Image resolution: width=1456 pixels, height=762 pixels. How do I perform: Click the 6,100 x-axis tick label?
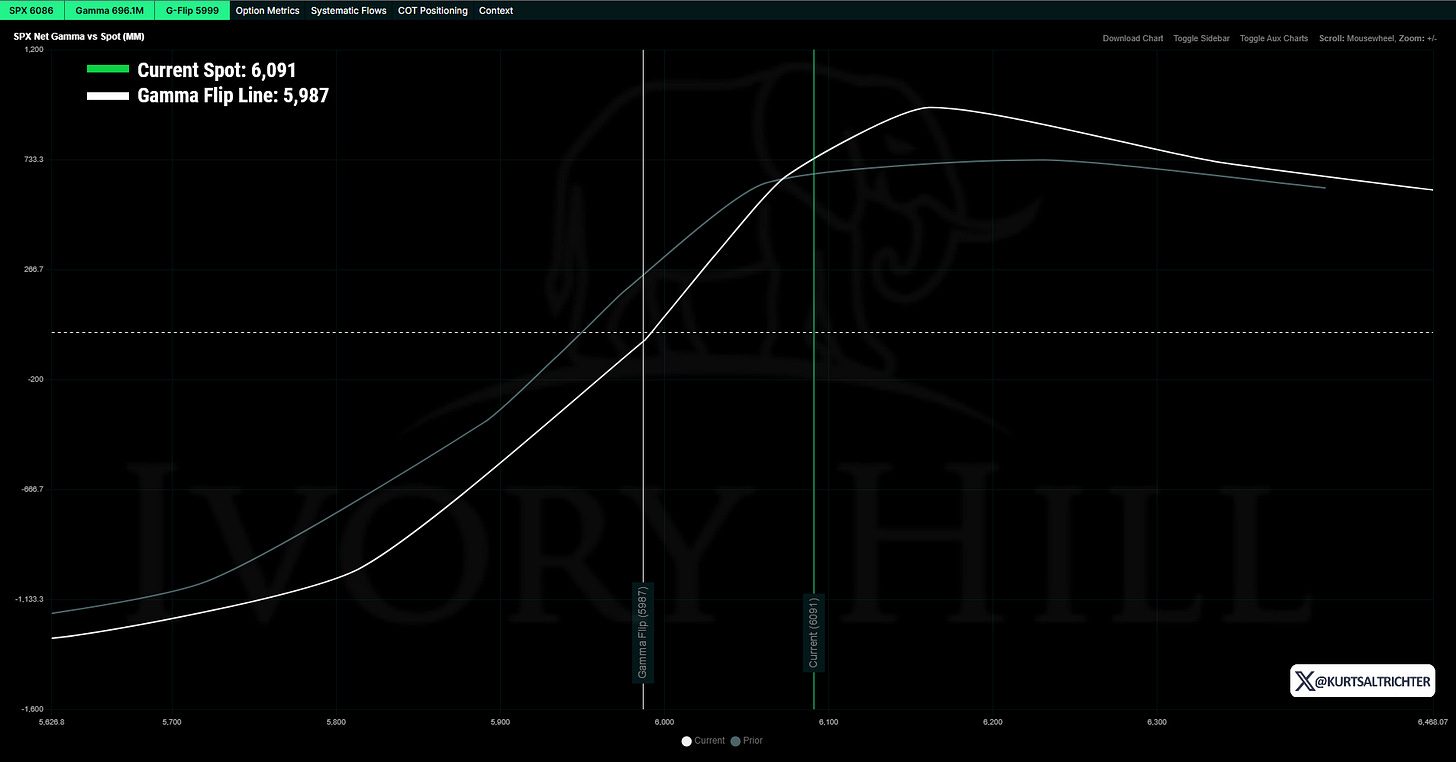click(x=828, y=721)
